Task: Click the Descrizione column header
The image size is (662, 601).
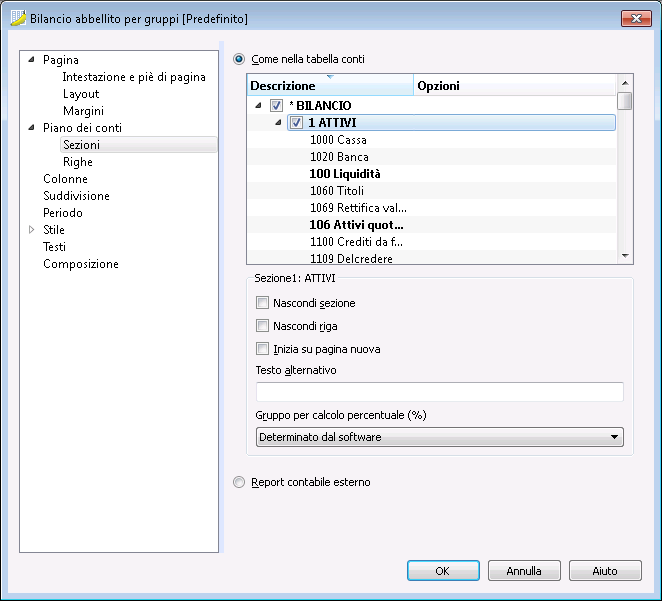Action: [x=330, y=85]
